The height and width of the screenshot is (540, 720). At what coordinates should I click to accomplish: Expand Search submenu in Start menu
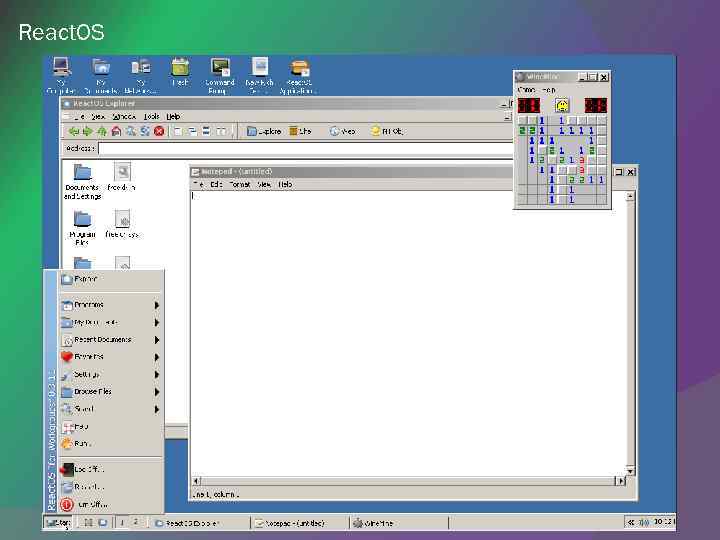(110, 409)
